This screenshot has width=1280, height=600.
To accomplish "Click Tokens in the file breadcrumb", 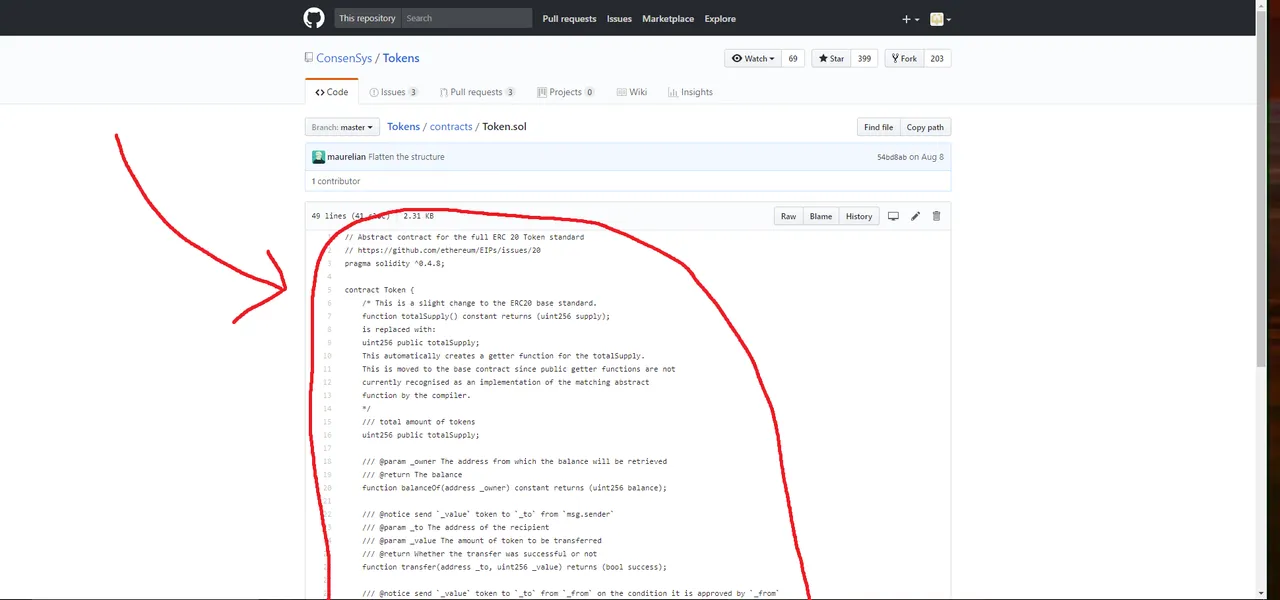I will 404,127.
